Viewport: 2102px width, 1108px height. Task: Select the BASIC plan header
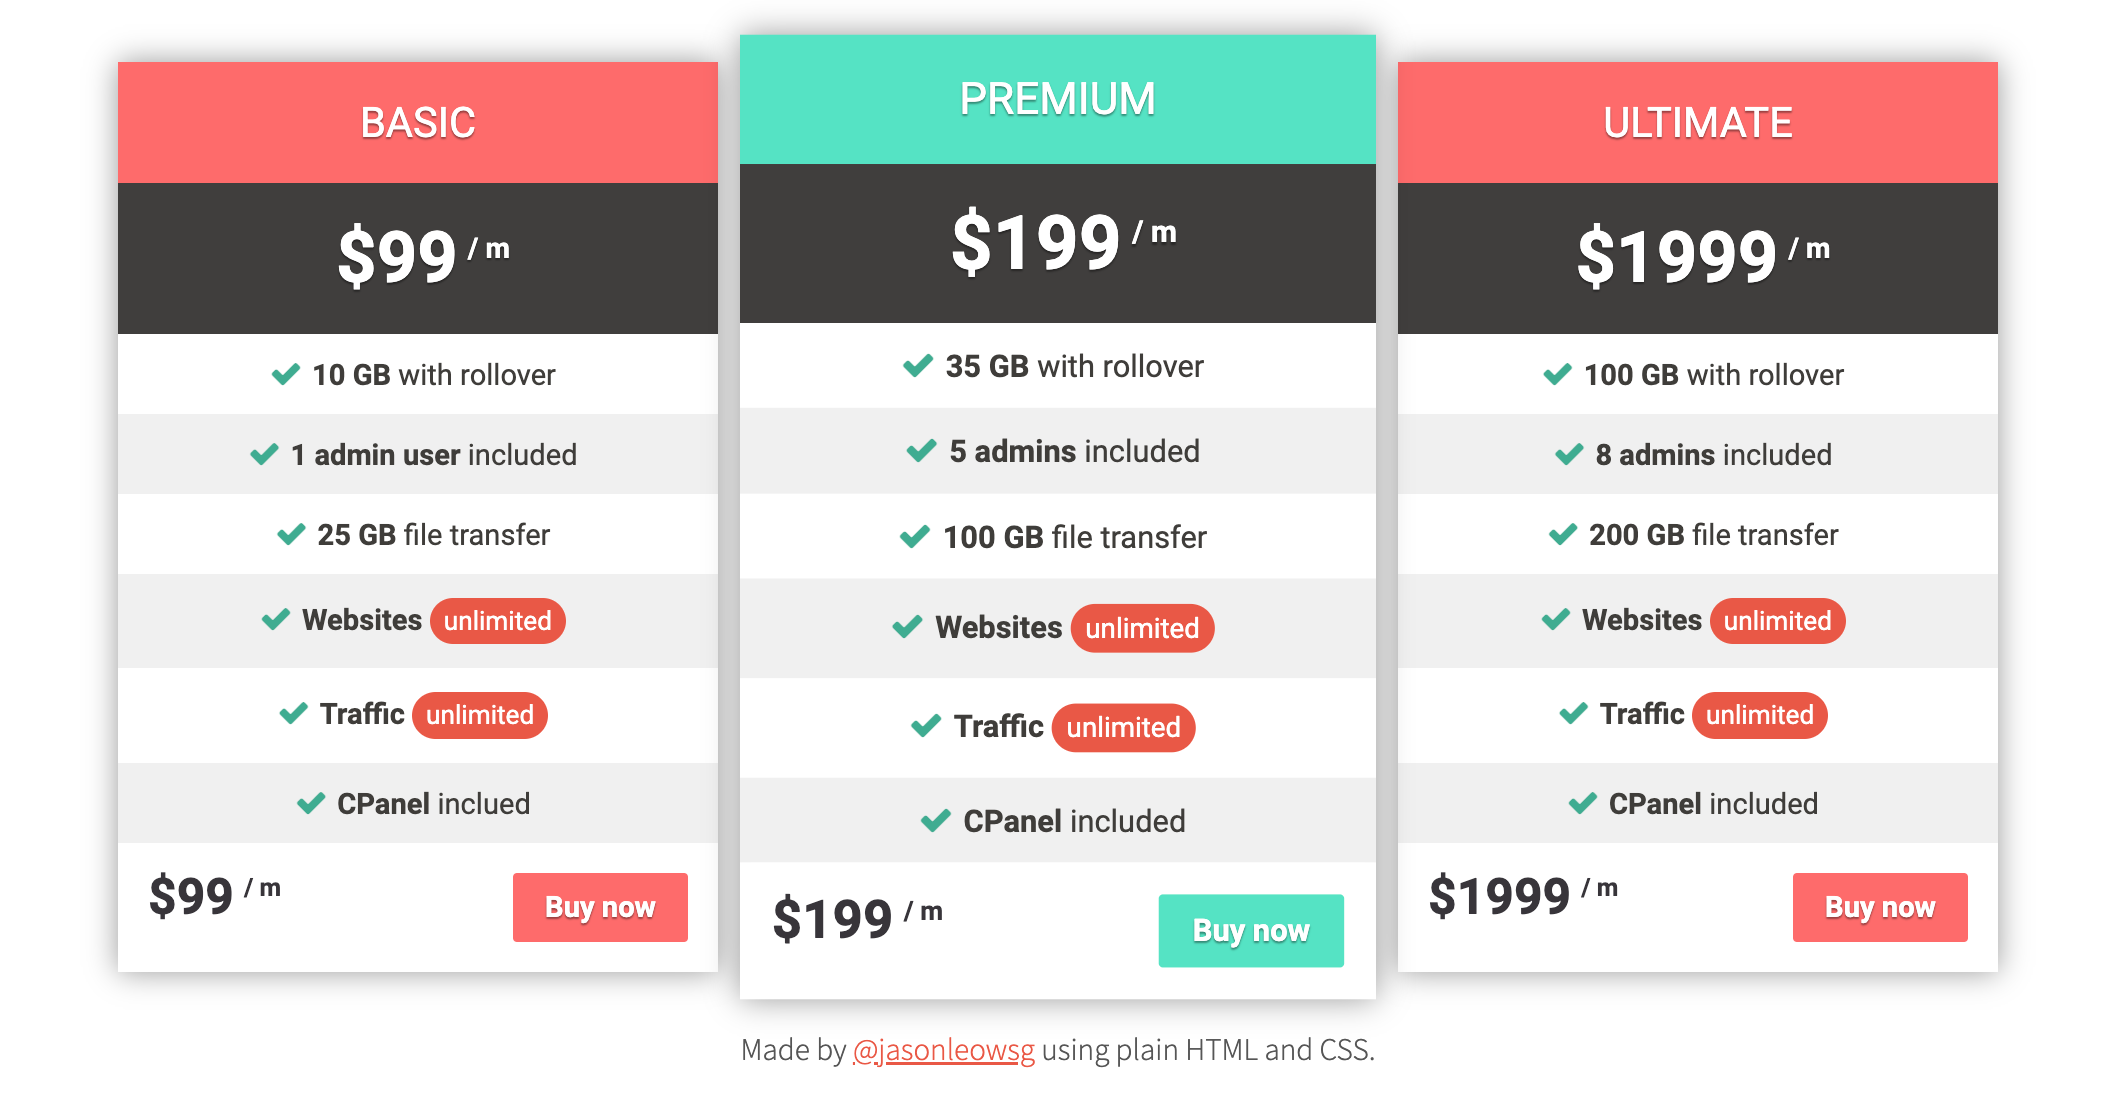pos(418,123)
